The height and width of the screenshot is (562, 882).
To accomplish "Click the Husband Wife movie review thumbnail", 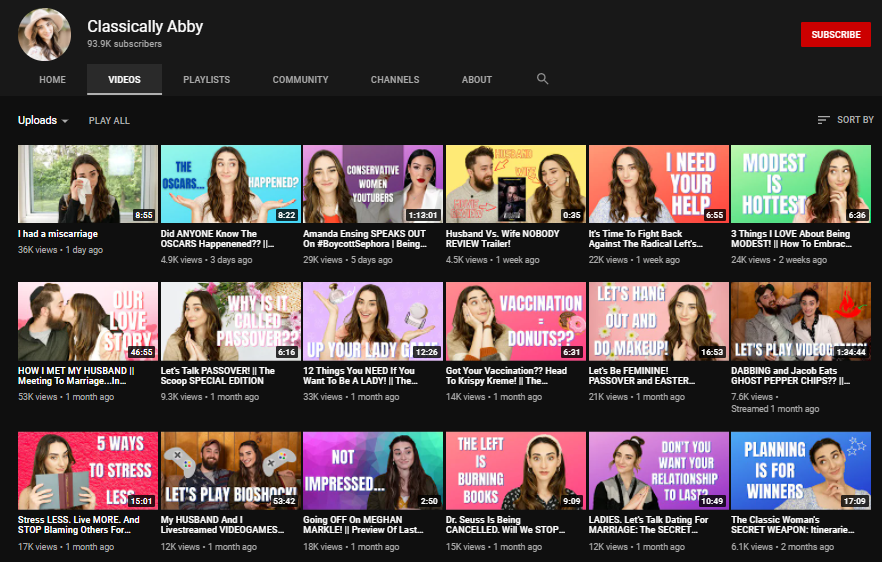I will 516,184.
